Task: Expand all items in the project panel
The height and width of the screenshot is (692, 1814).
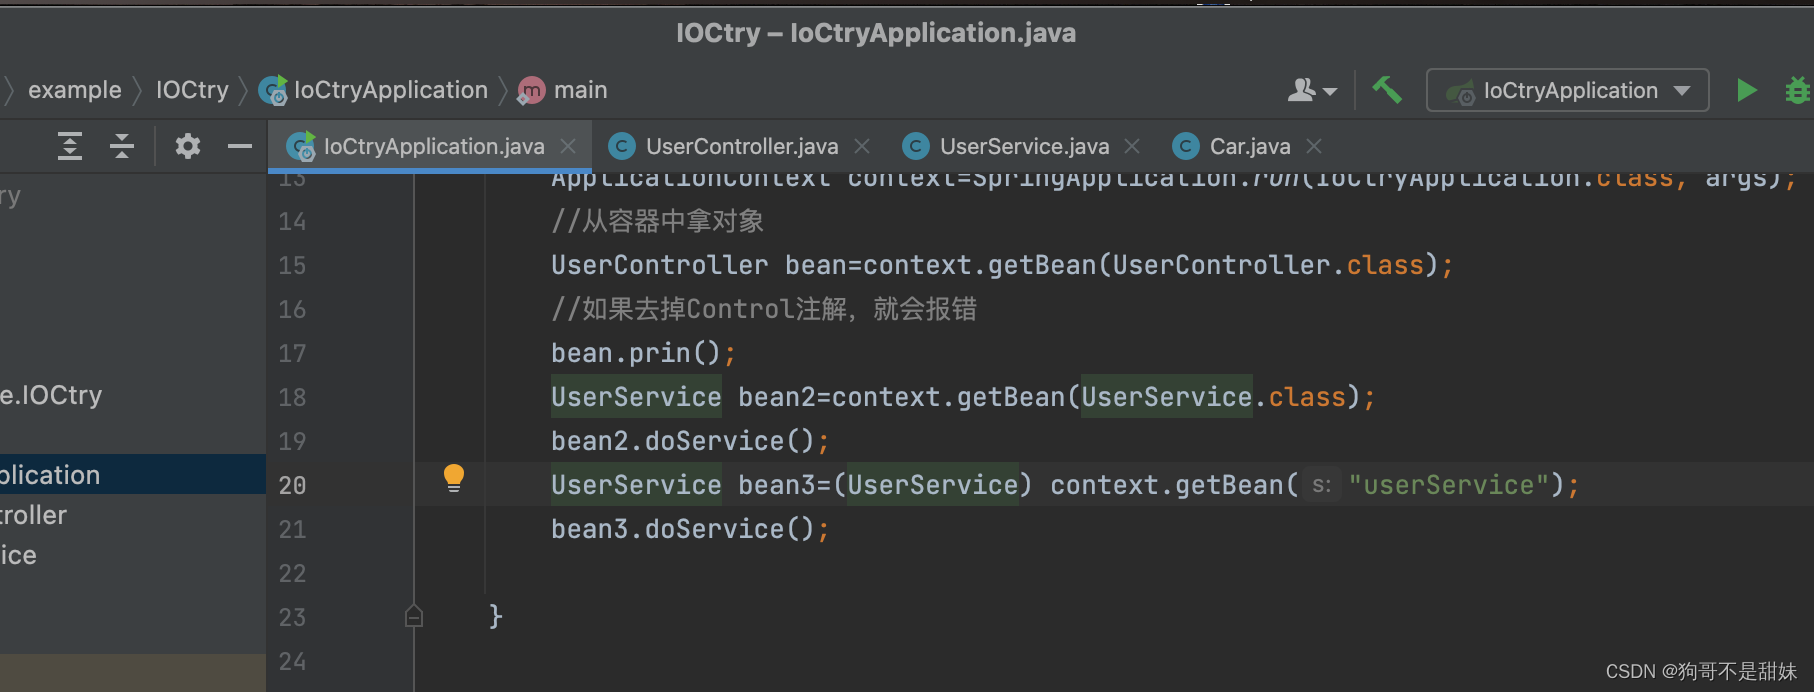Action: click(x=69, y=146)
